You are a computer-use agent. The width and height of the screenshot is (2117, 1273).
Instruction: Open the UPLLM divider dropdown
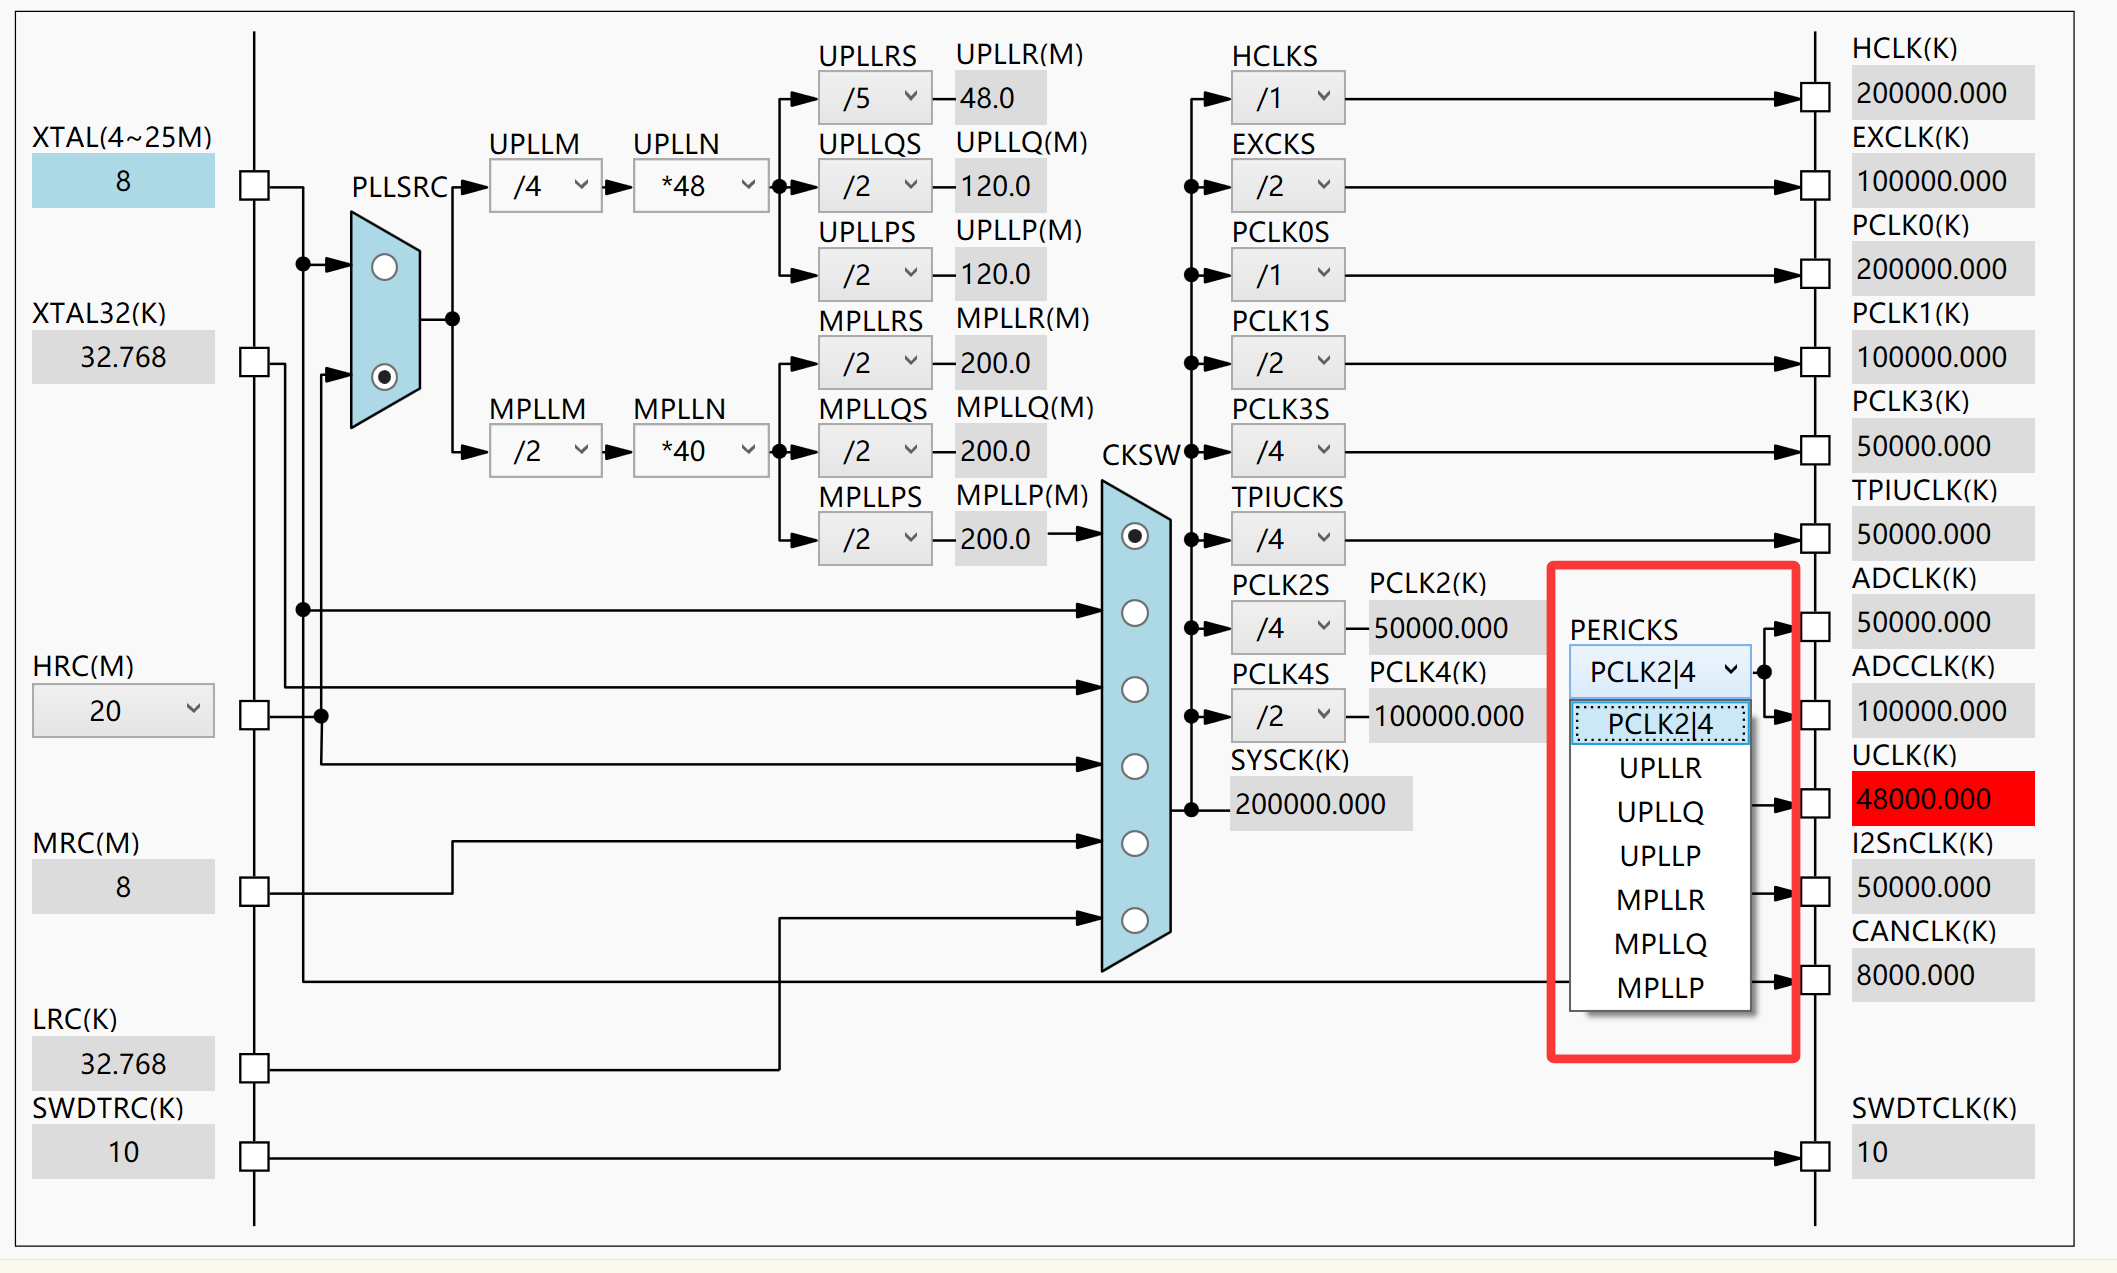[546, 186]
